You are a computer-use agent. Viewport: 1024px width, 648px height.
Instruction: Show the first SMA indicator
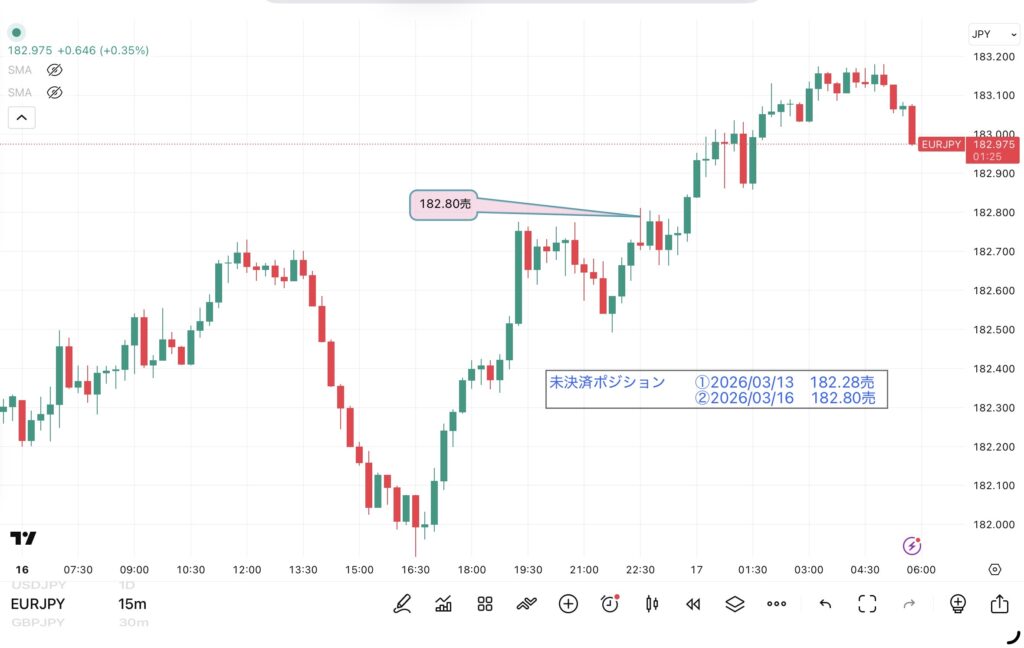point(55,70)
